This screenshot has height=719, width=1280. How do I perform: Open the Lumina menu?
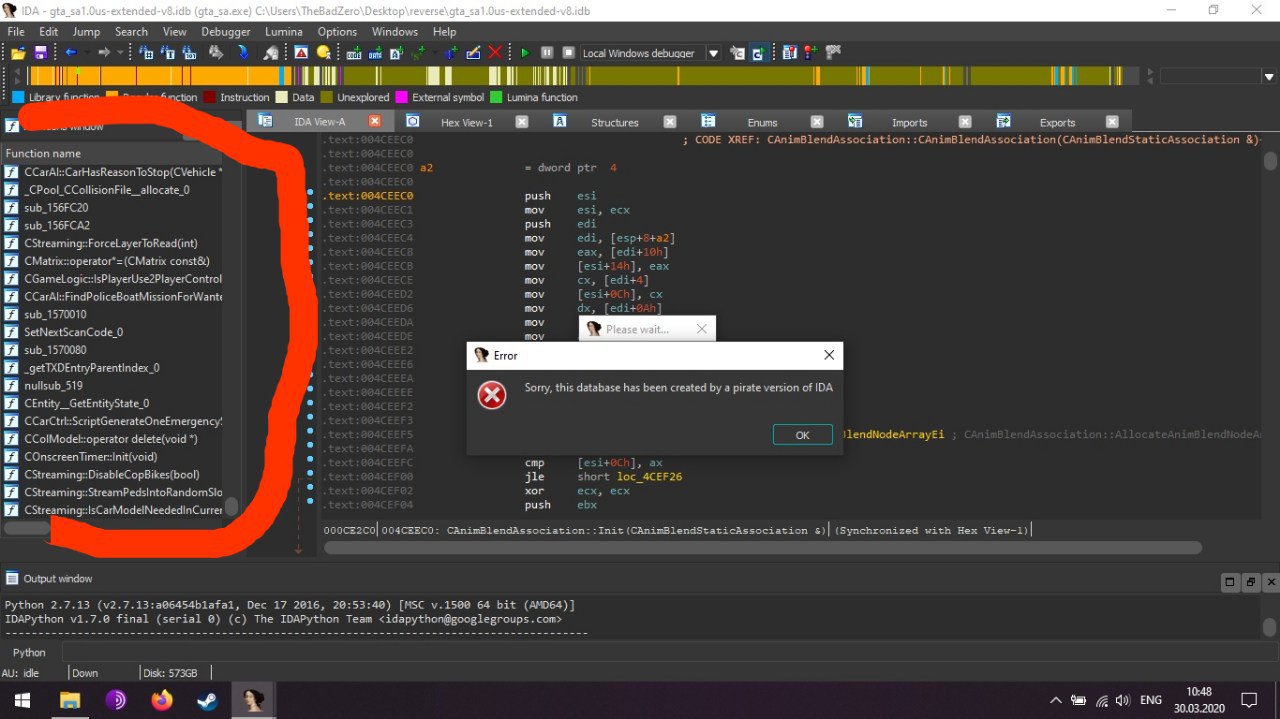284,32
